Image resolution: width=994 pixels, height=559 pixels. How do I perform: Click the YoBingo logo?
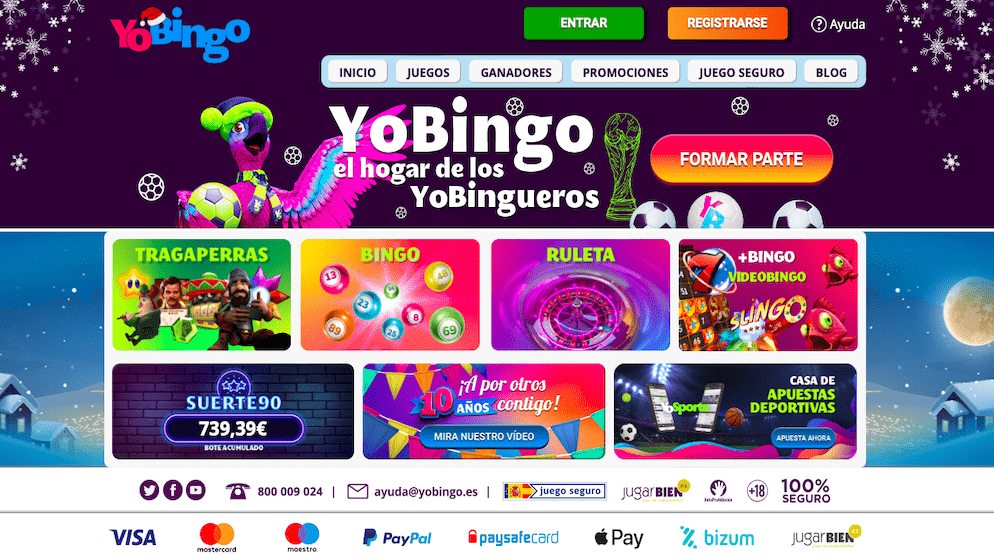tap(180, 34)
